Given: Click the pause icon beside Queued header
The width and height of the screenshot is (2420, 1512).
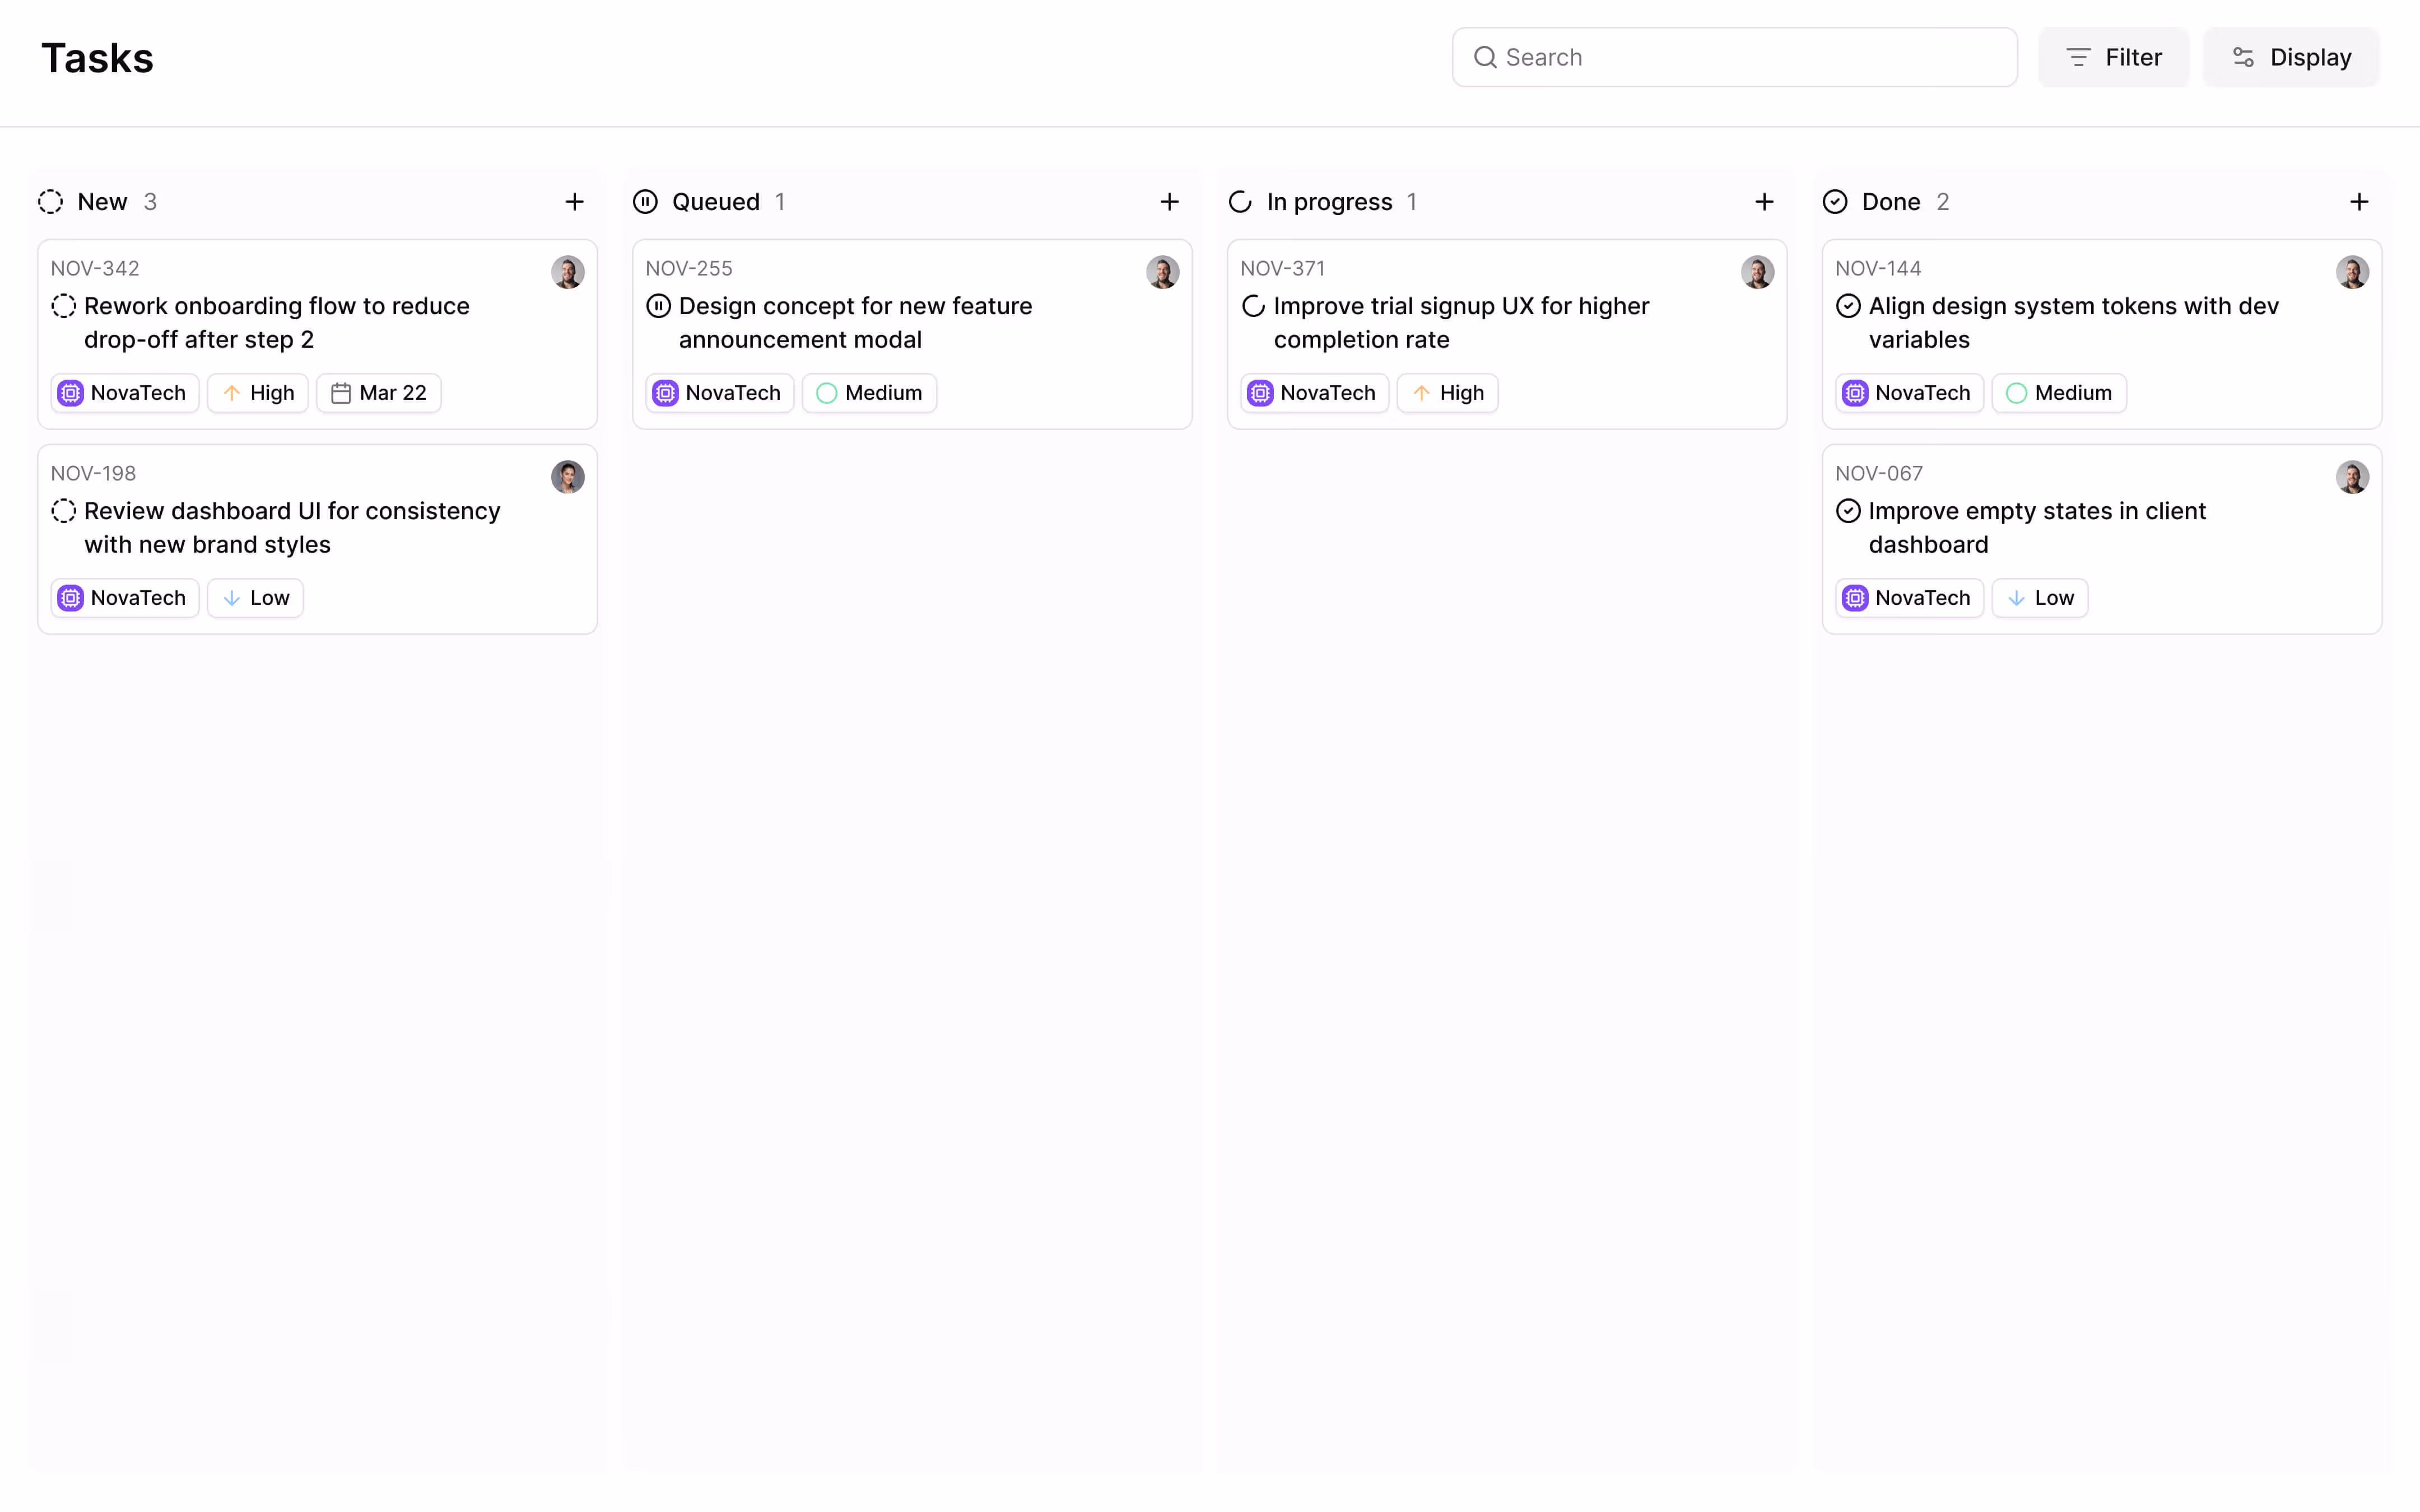Looking at the screenshot, I should pyautogui.click(x=645, y=201).
